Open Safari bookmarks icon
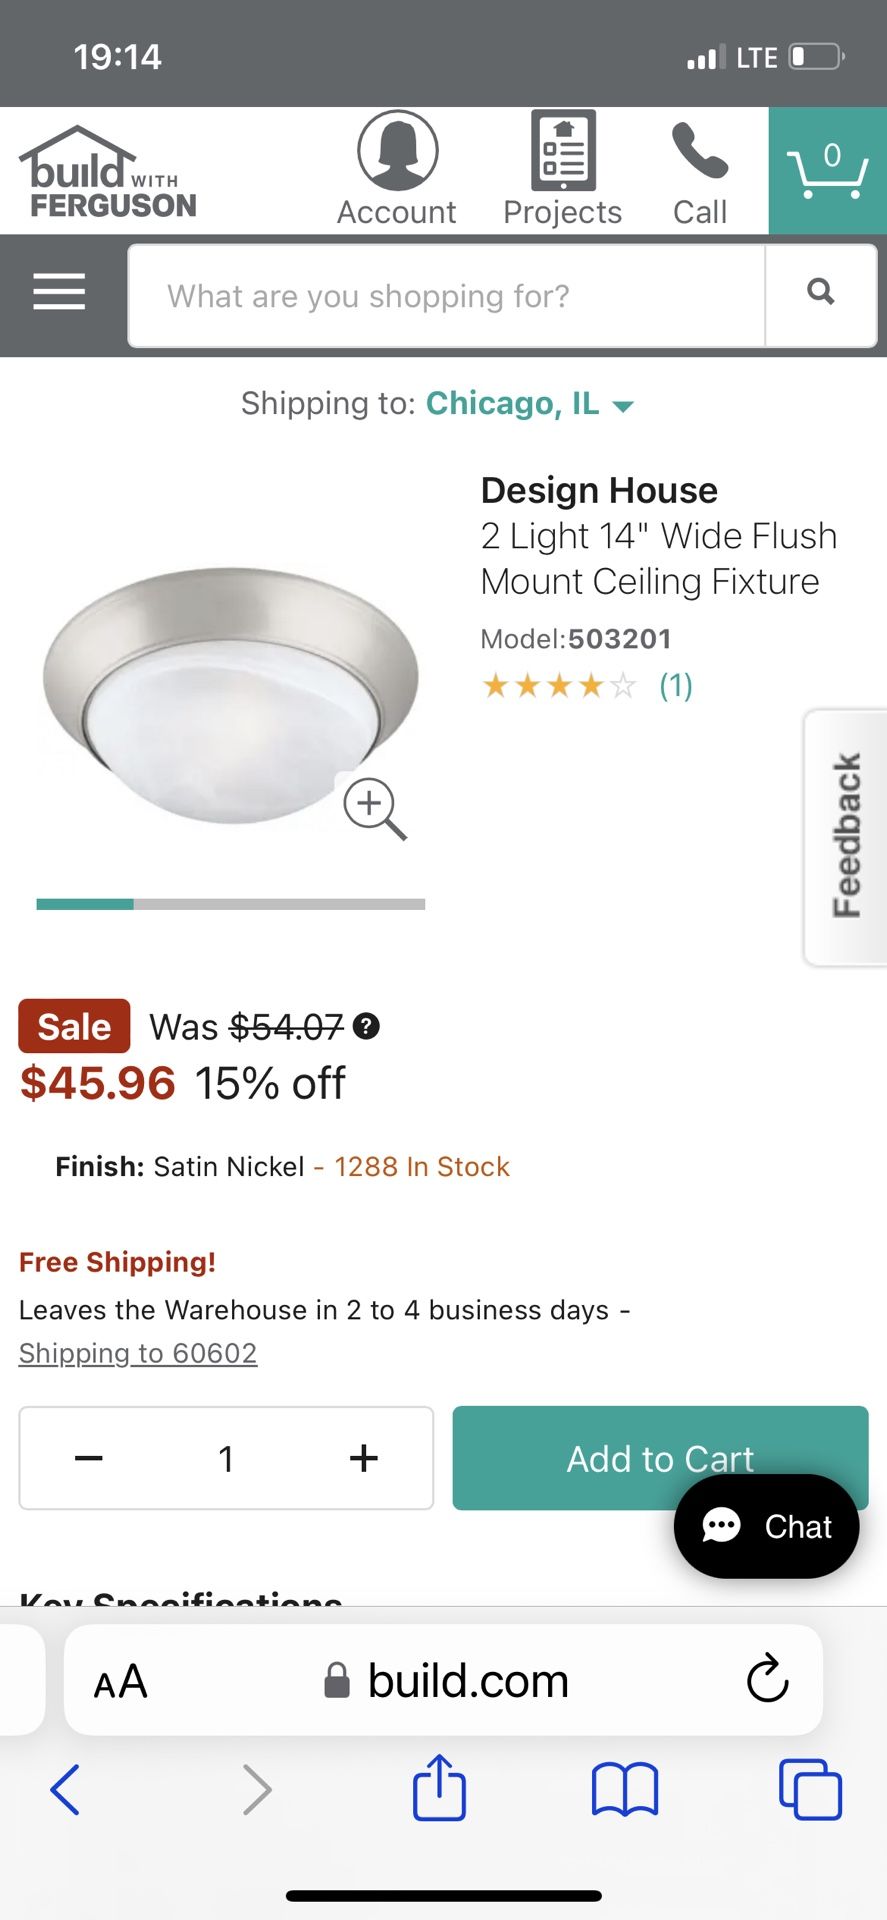 pos(624,1791)
